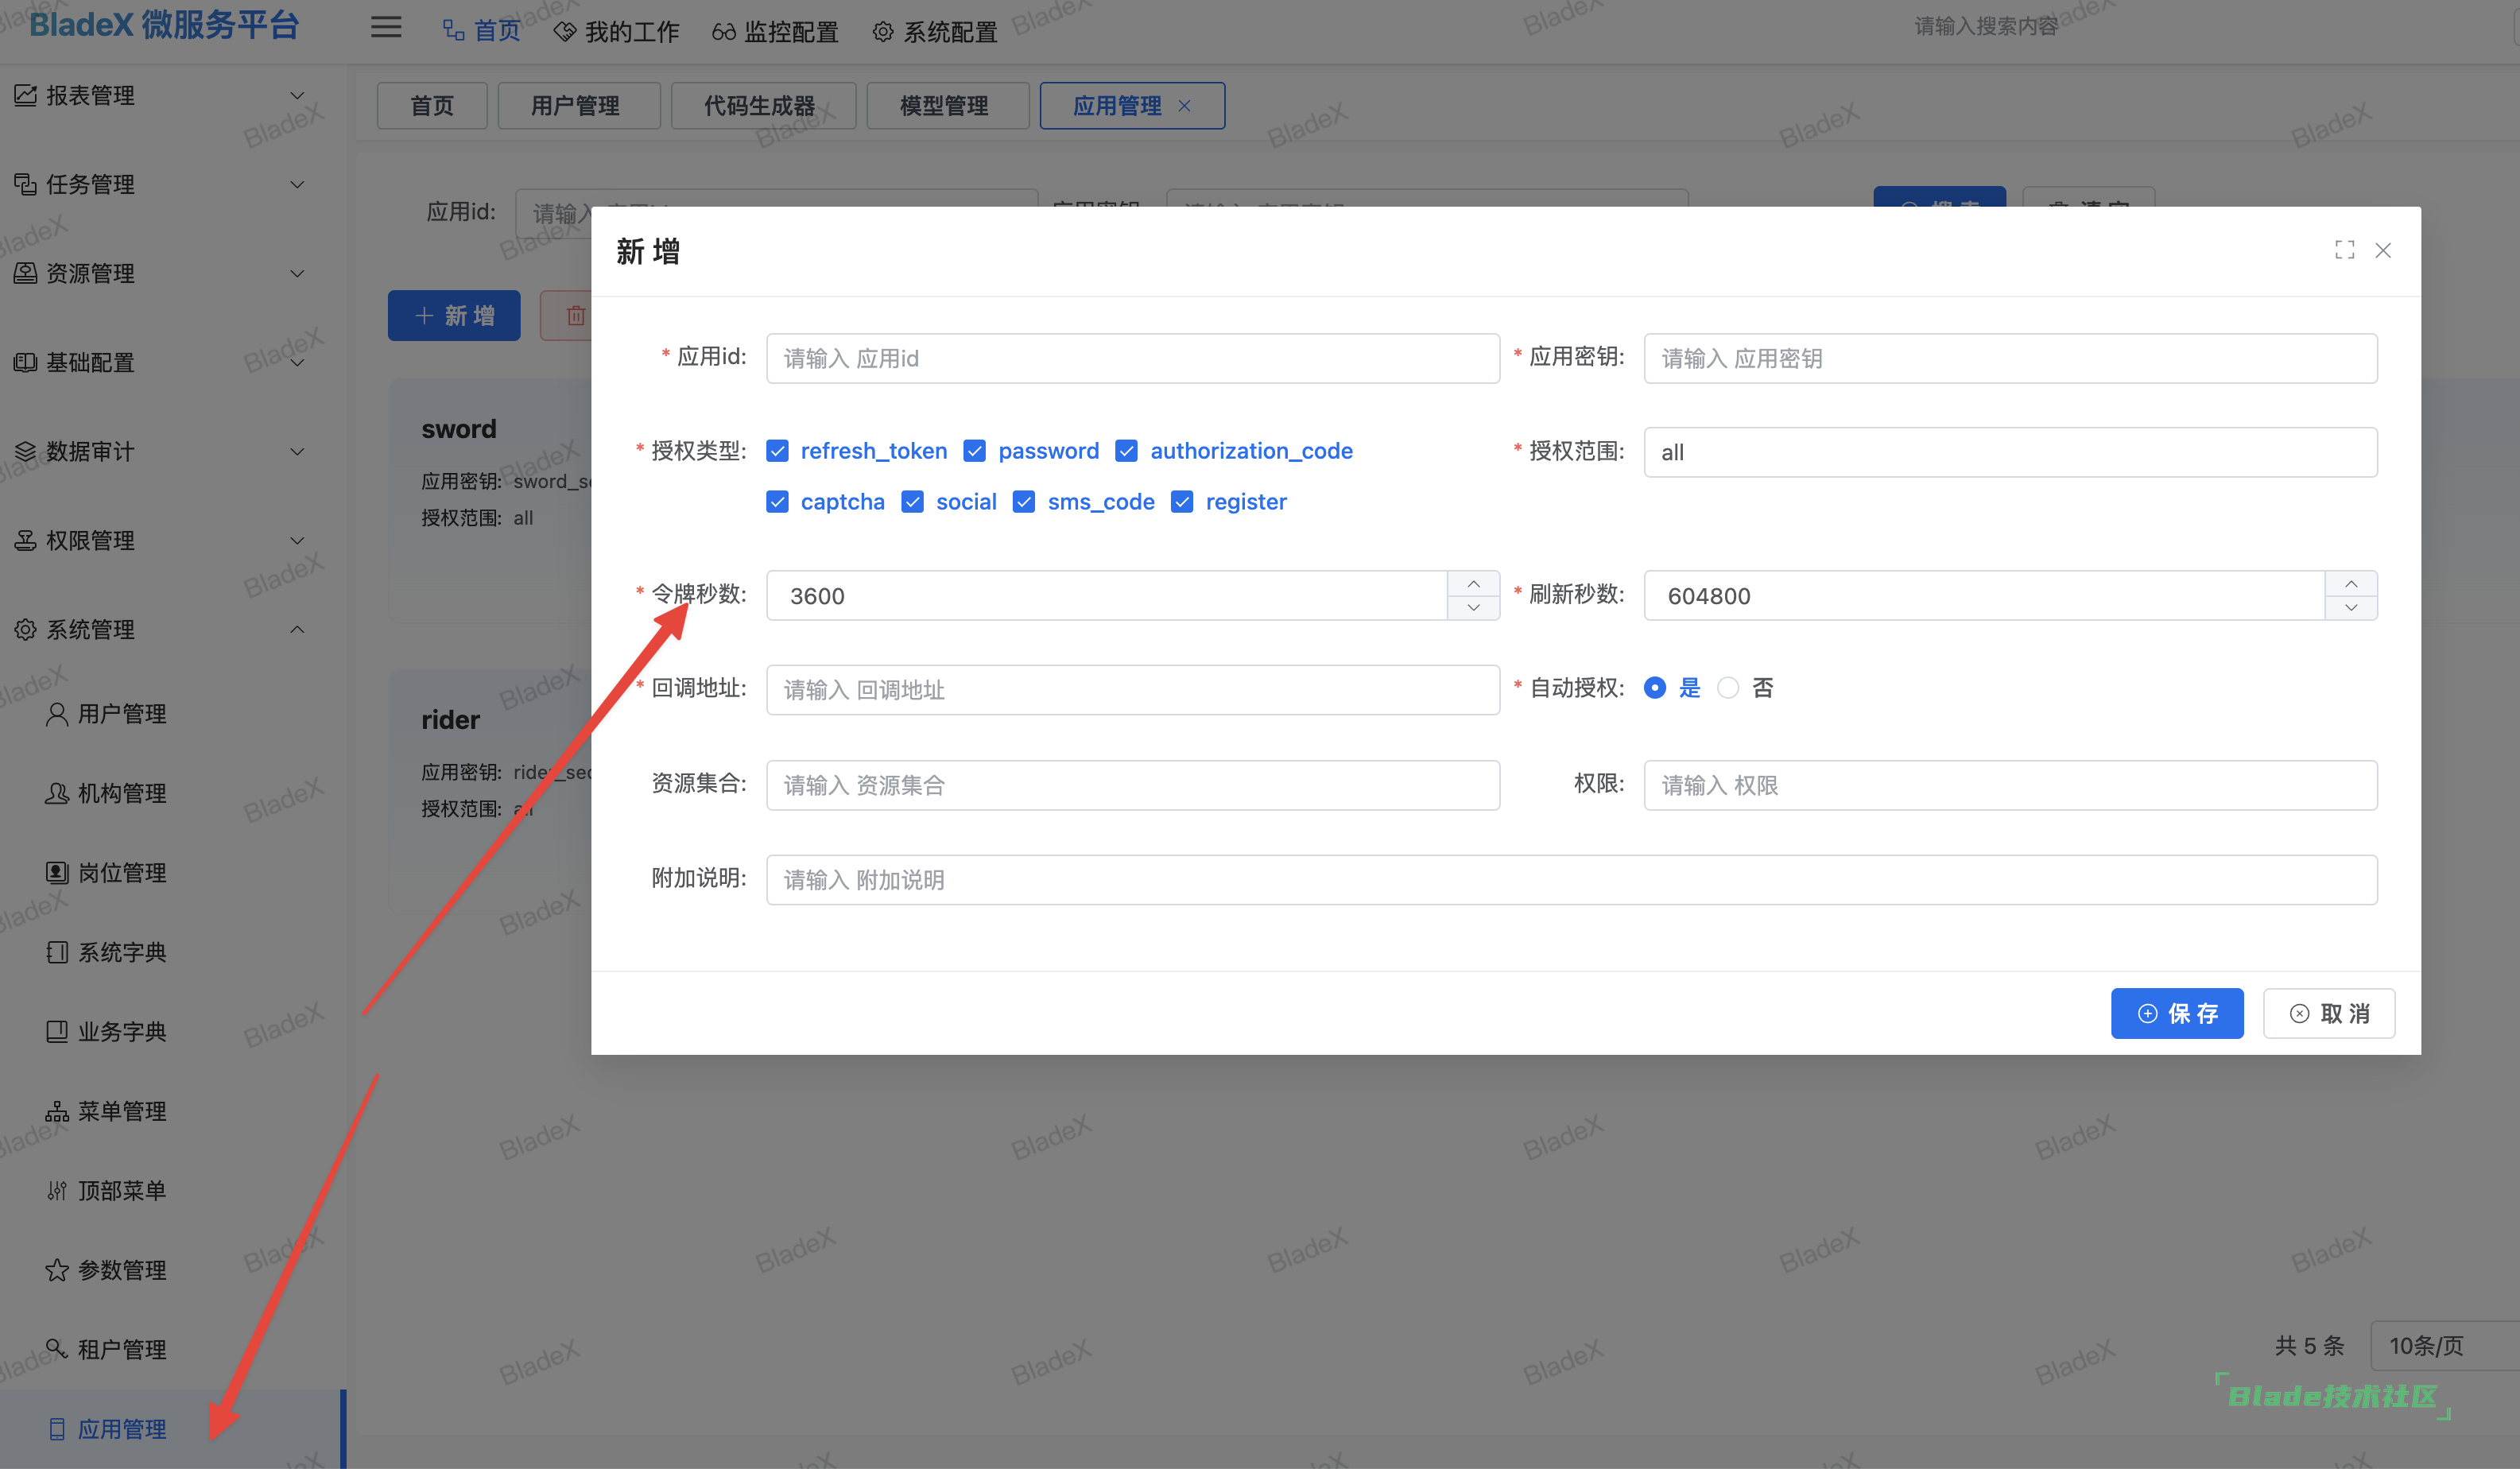The height and width of the screenshot is (1469, 2520).
Task: Expand the 权限管理 sidebar group
Action: click(x=297, y=541)
